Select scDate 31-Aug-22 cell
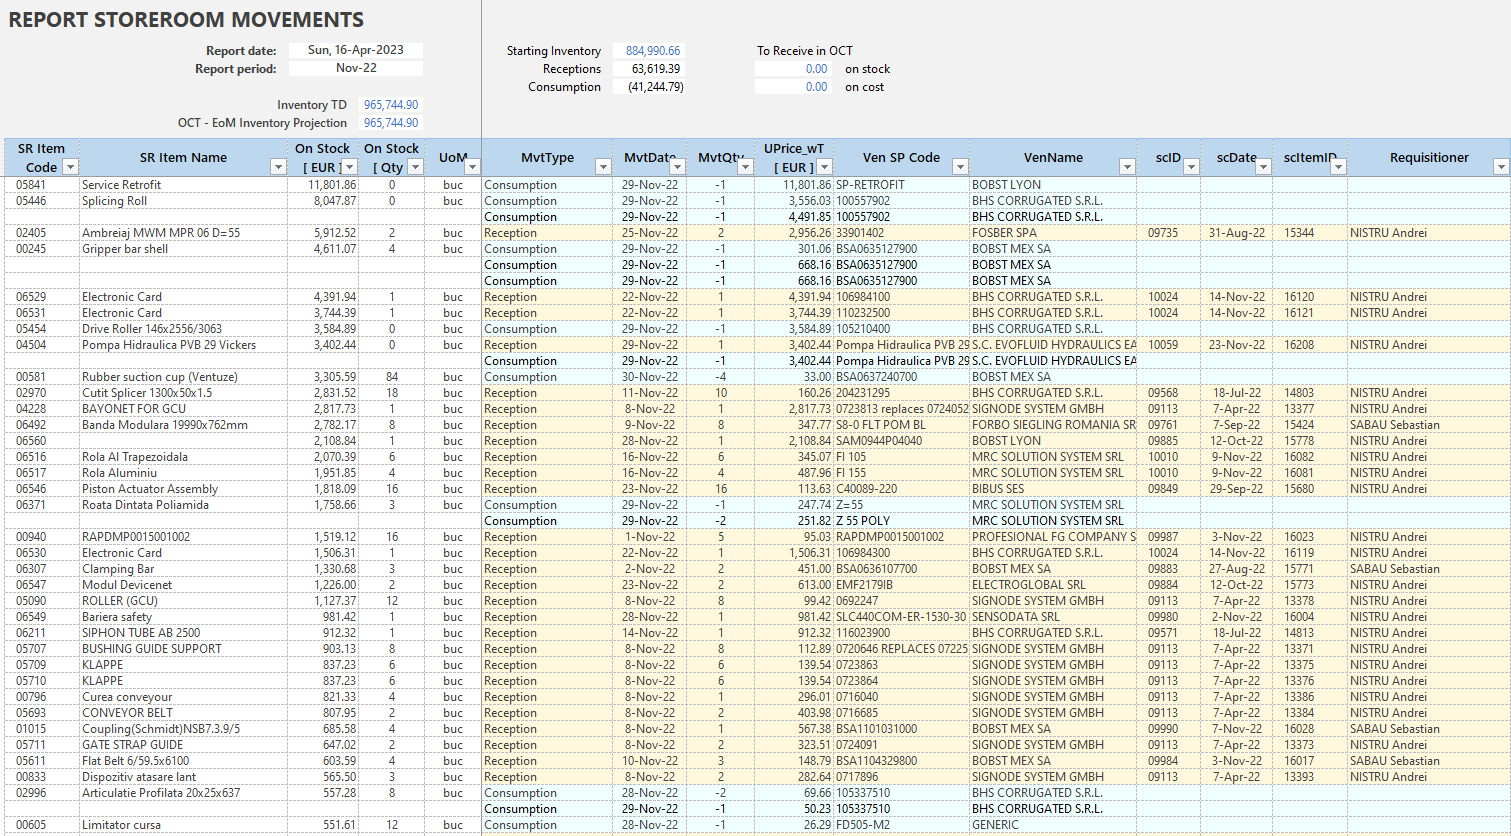This screenshot has width=1511, height=836. (1237, 232)
